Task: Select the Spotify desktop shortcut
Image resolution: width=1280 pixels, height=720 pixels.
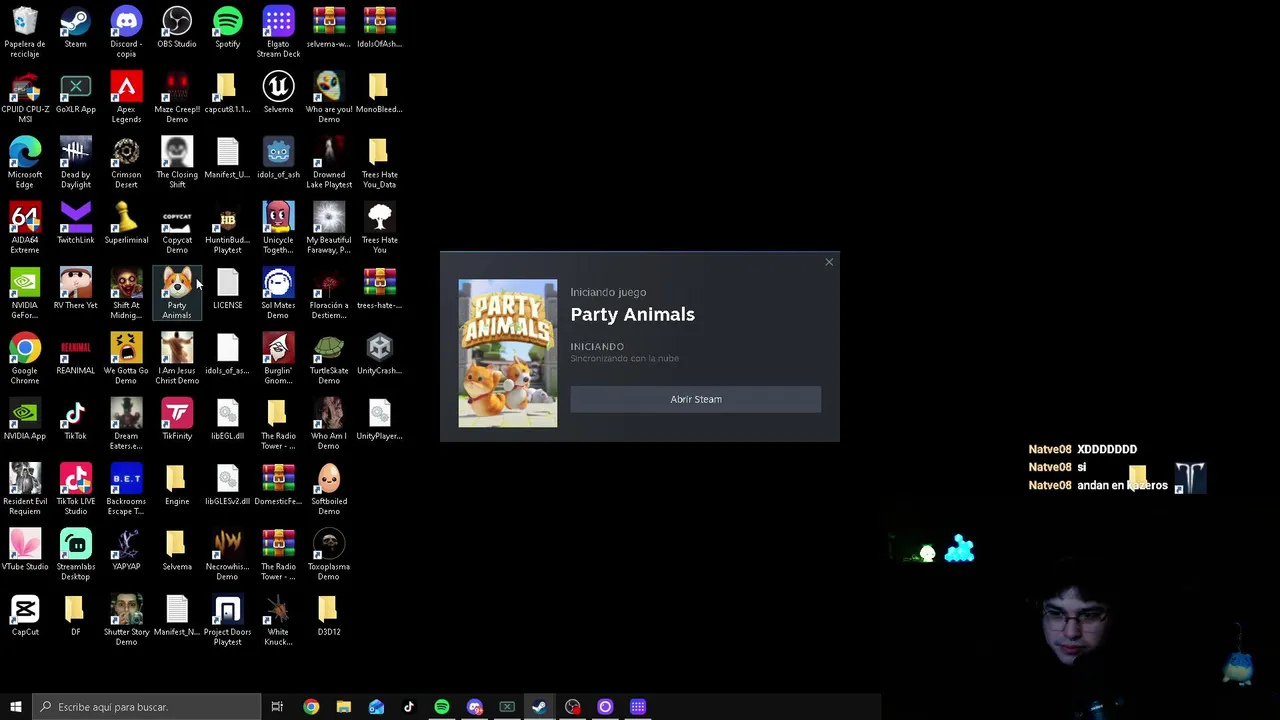Action: pos(227,27)
